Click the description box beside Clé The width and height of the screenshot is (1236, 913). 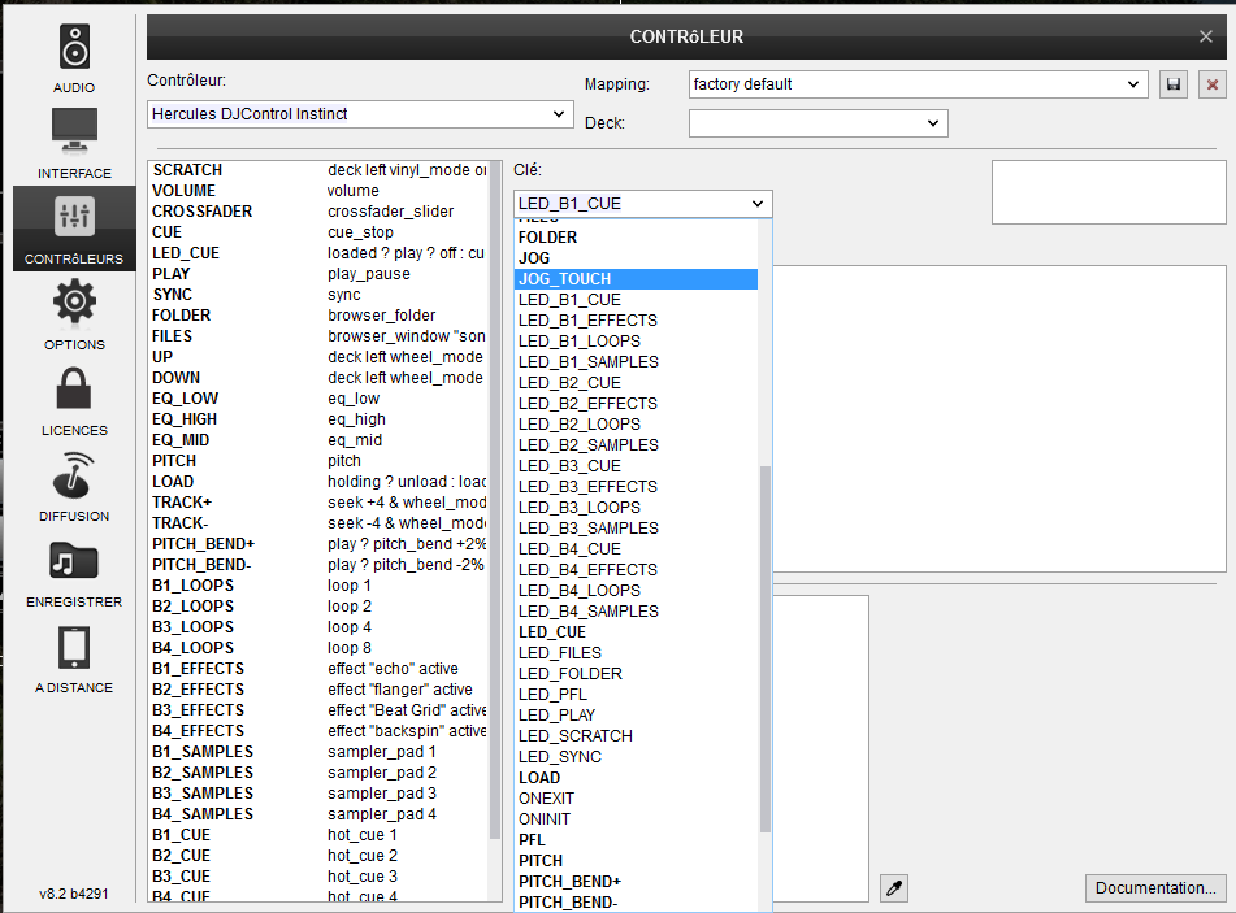tap(1109, 192)
